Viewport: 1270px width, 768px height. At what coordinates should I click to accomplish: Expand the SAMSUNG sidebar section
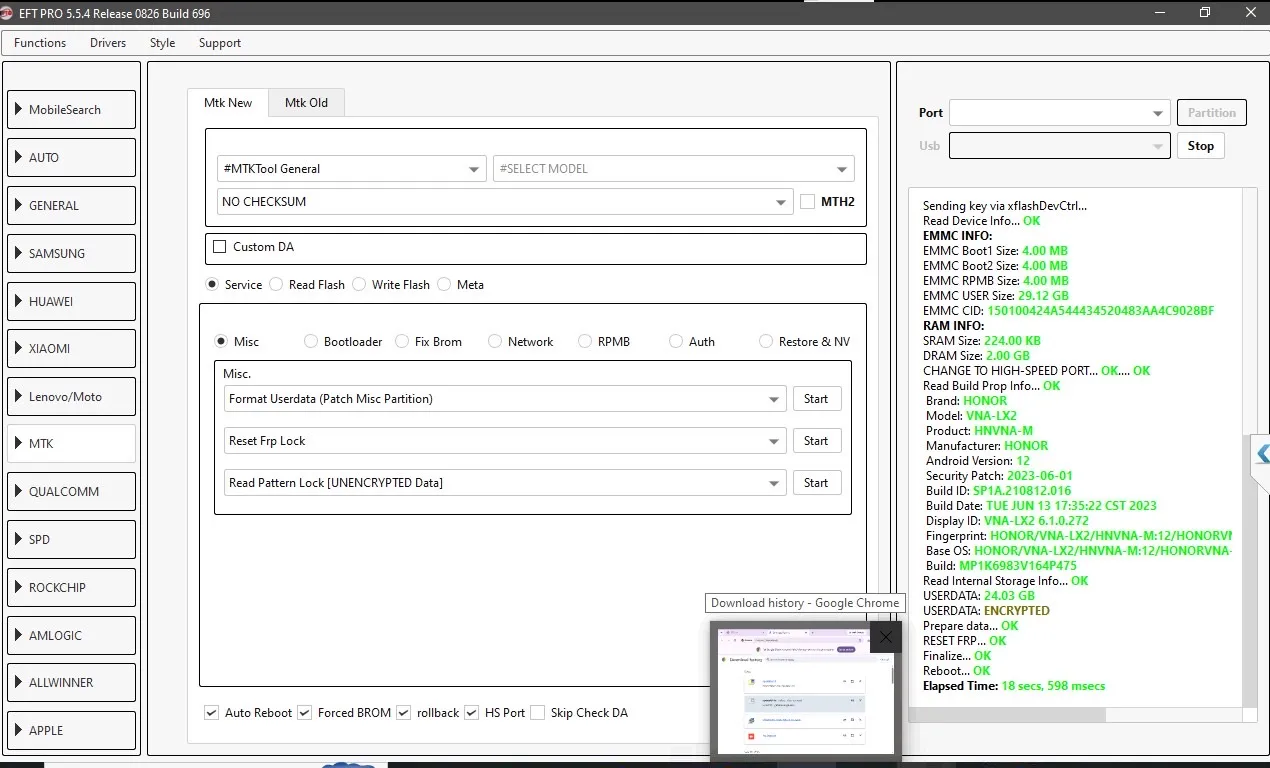coord(71,253)
